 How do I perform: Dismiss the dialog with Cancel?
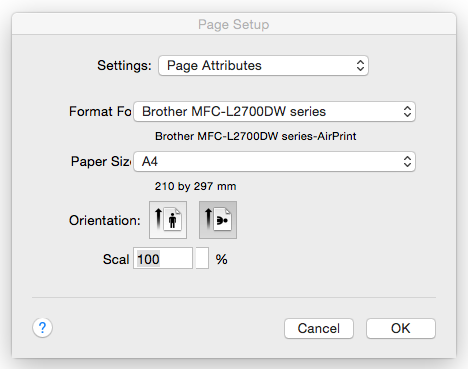coord(319,329)
